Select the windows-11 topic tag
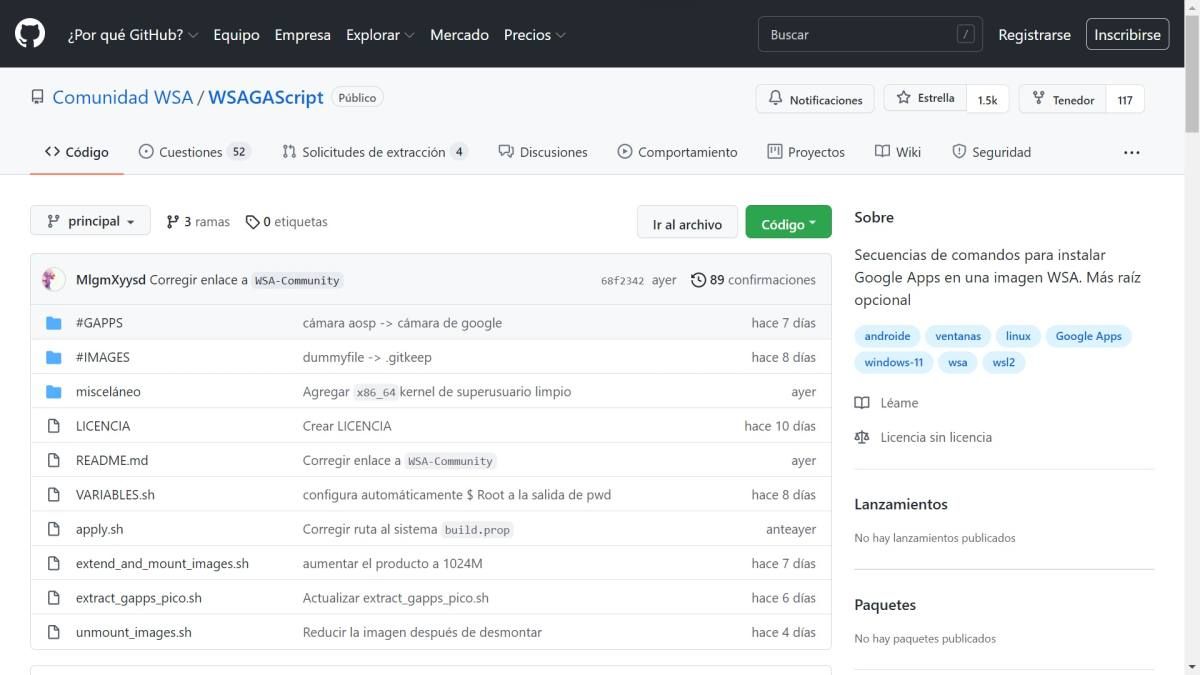1200x675 pixels. click(894, 362)
